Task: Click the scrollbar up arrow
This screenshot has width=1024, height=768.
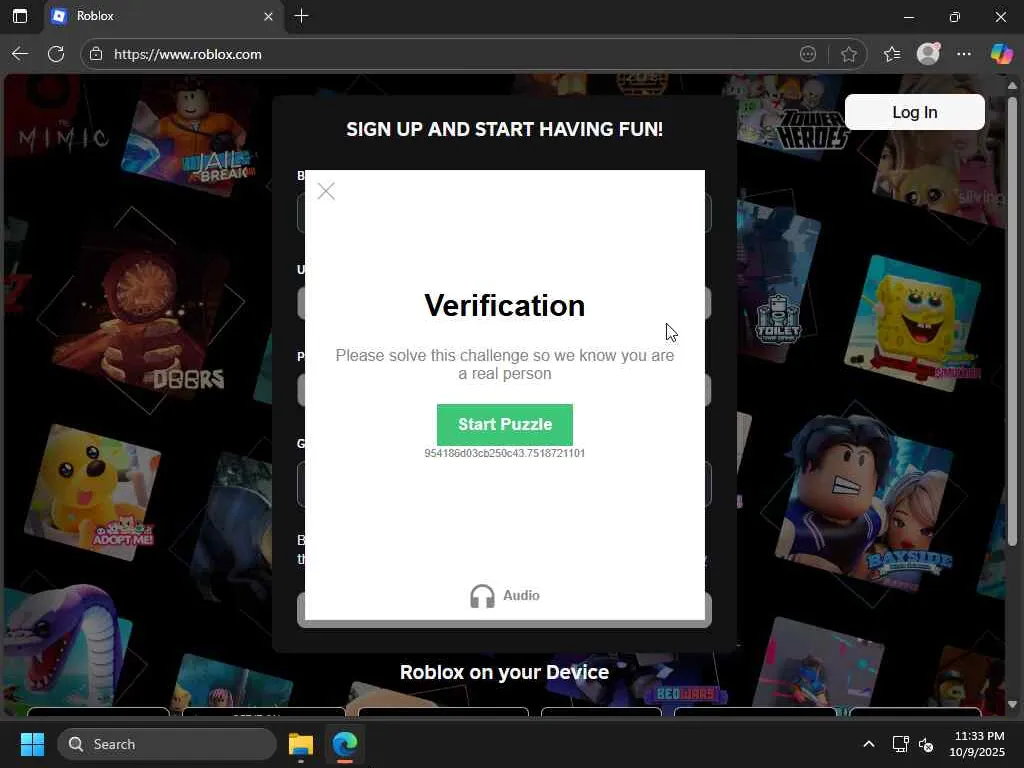Action: point(1012,85)
